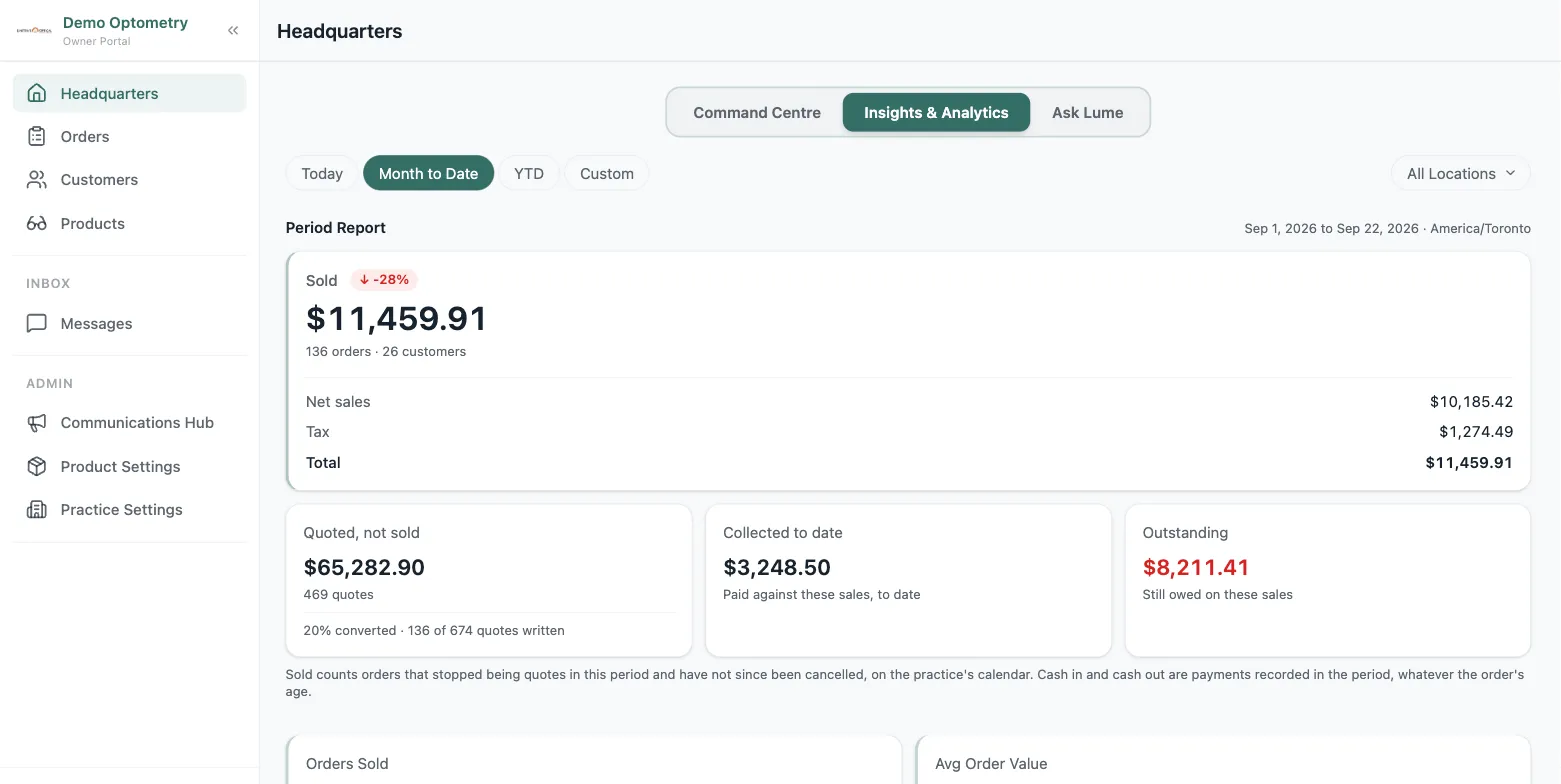This screenshot has height=784, width=1561.
Task: Select the YTD period filter
Action: pyautogui.click(x=529, y=173)
